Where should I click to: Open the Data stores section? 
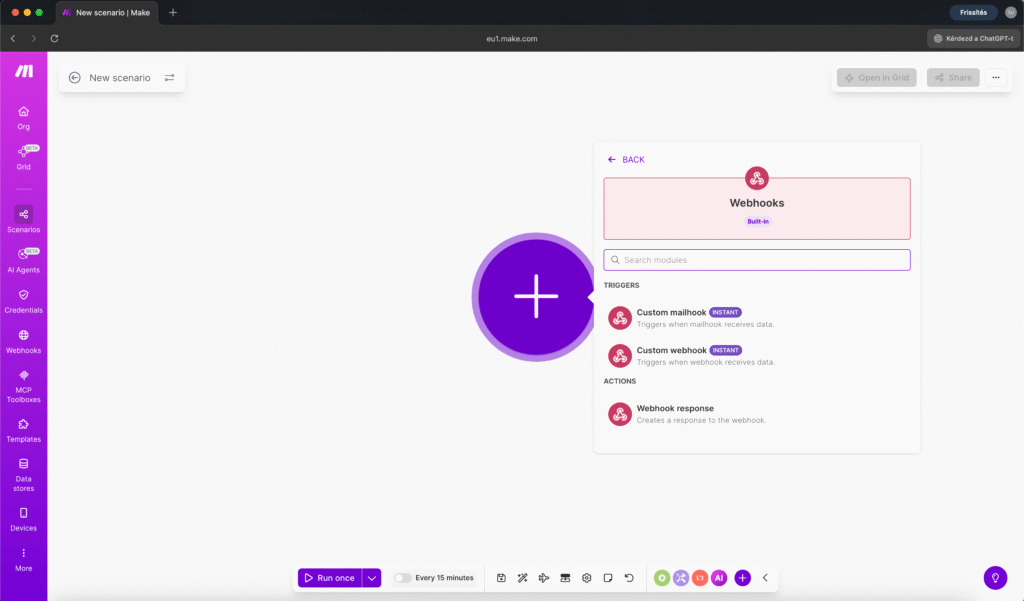coord(22,472)
